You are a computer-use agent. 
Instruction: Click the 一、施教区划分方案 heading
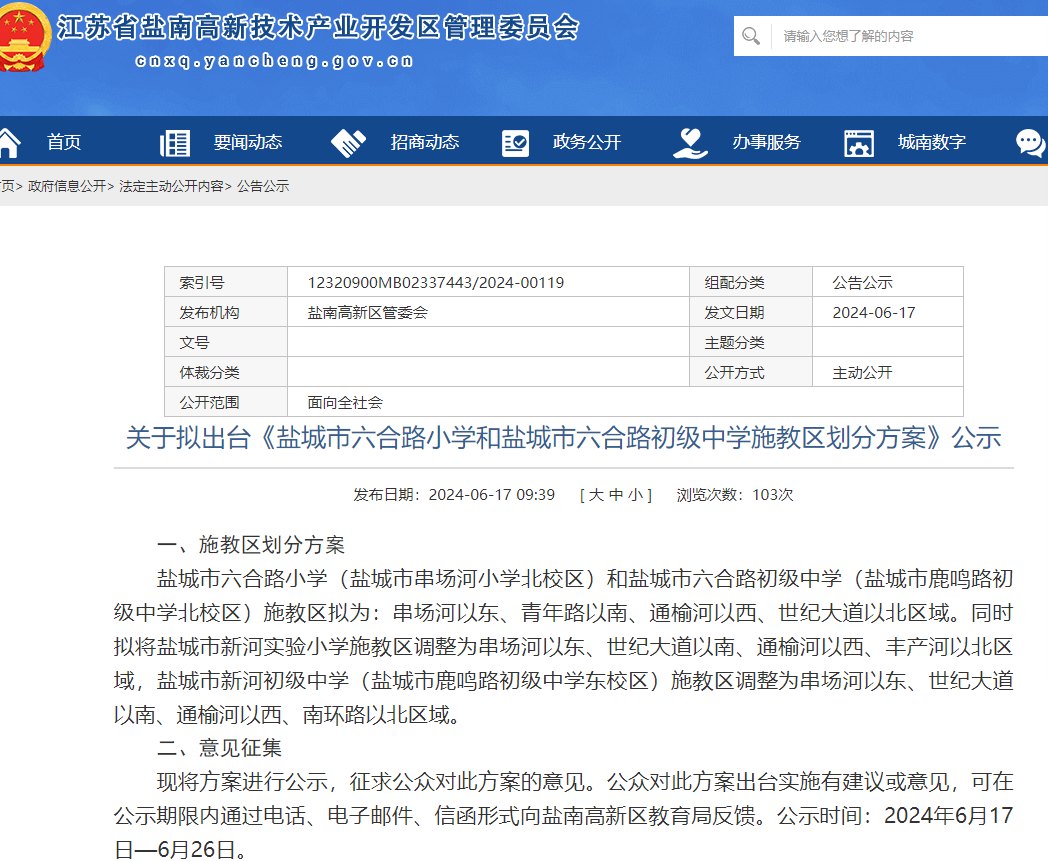click(251, 545)
